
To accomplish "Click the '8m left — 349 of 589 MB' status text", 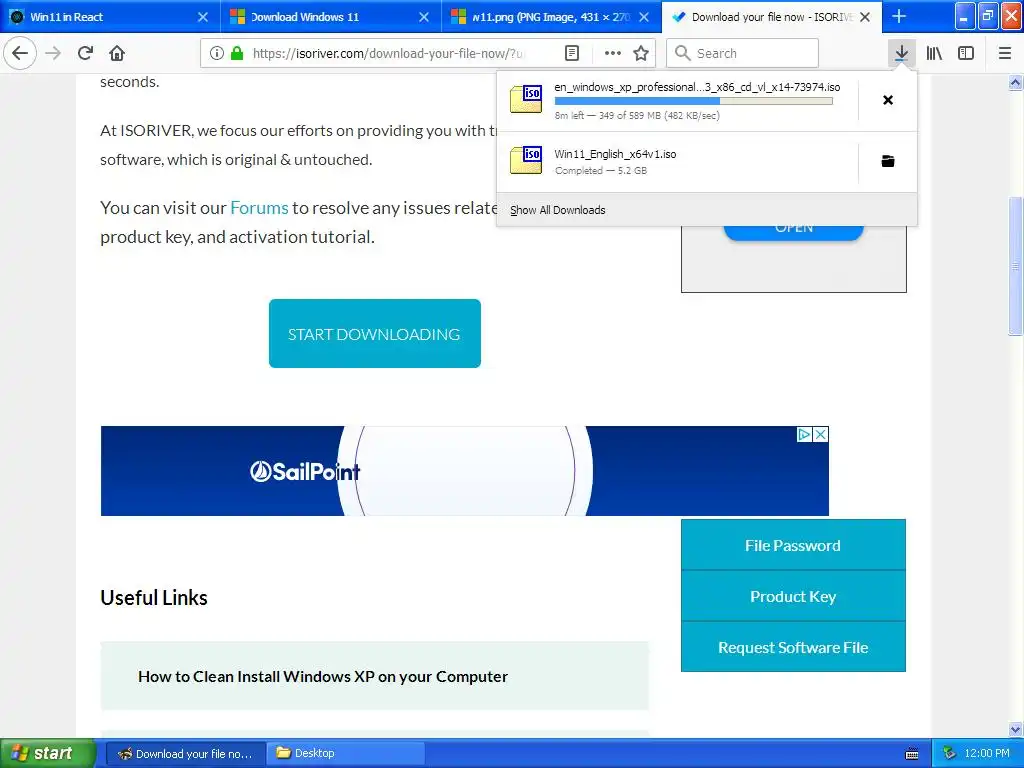I will (637, 116).
